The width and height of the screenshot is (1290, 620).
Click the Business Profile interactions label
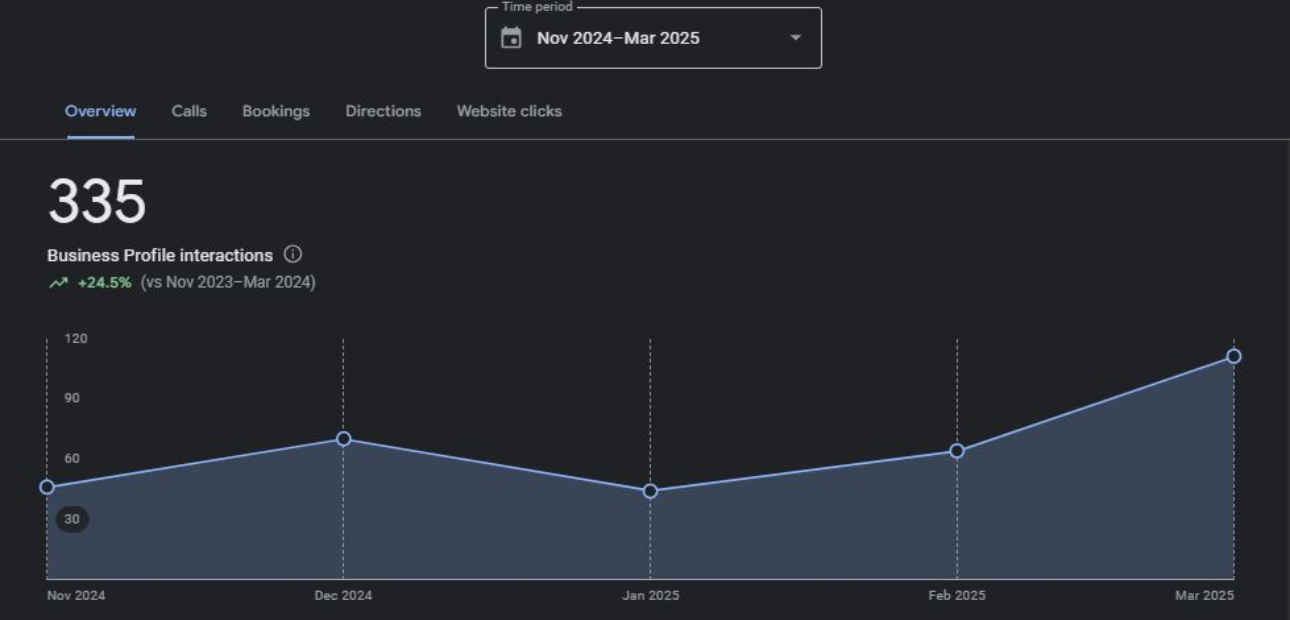coord(160,255)
